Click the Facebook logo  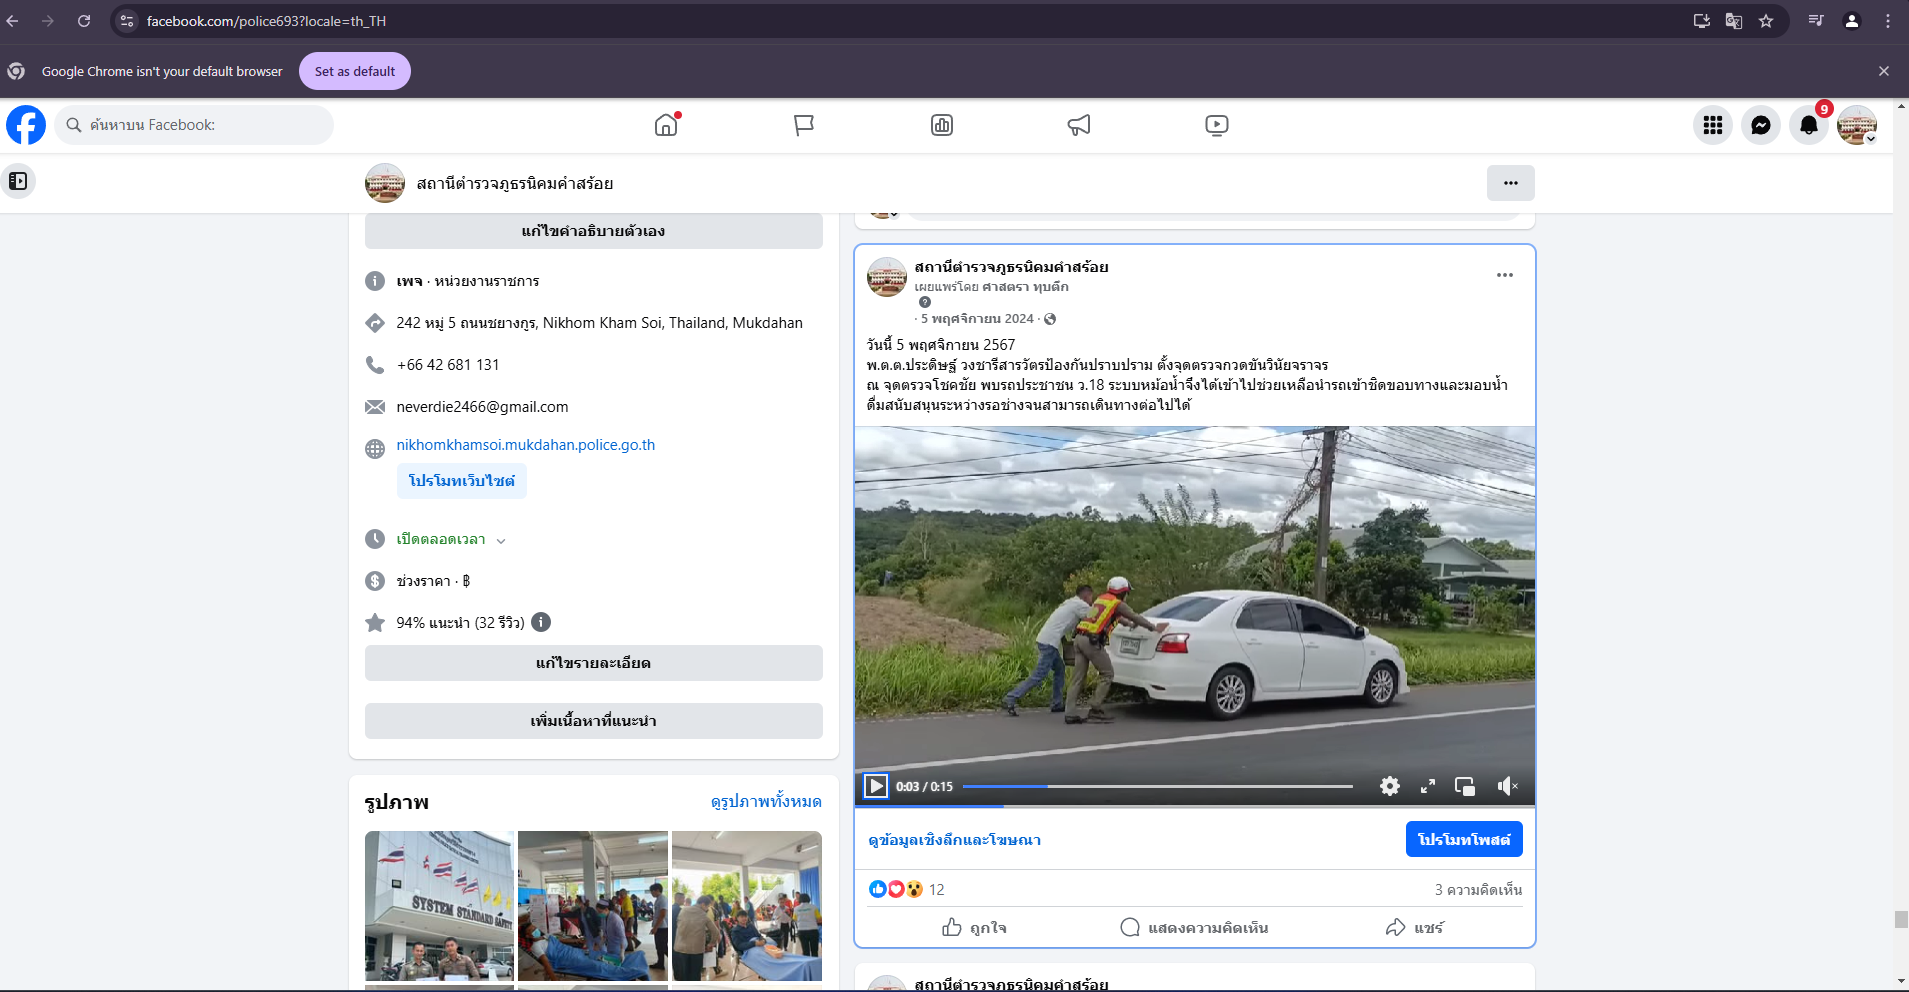click(x=26, y=125)
